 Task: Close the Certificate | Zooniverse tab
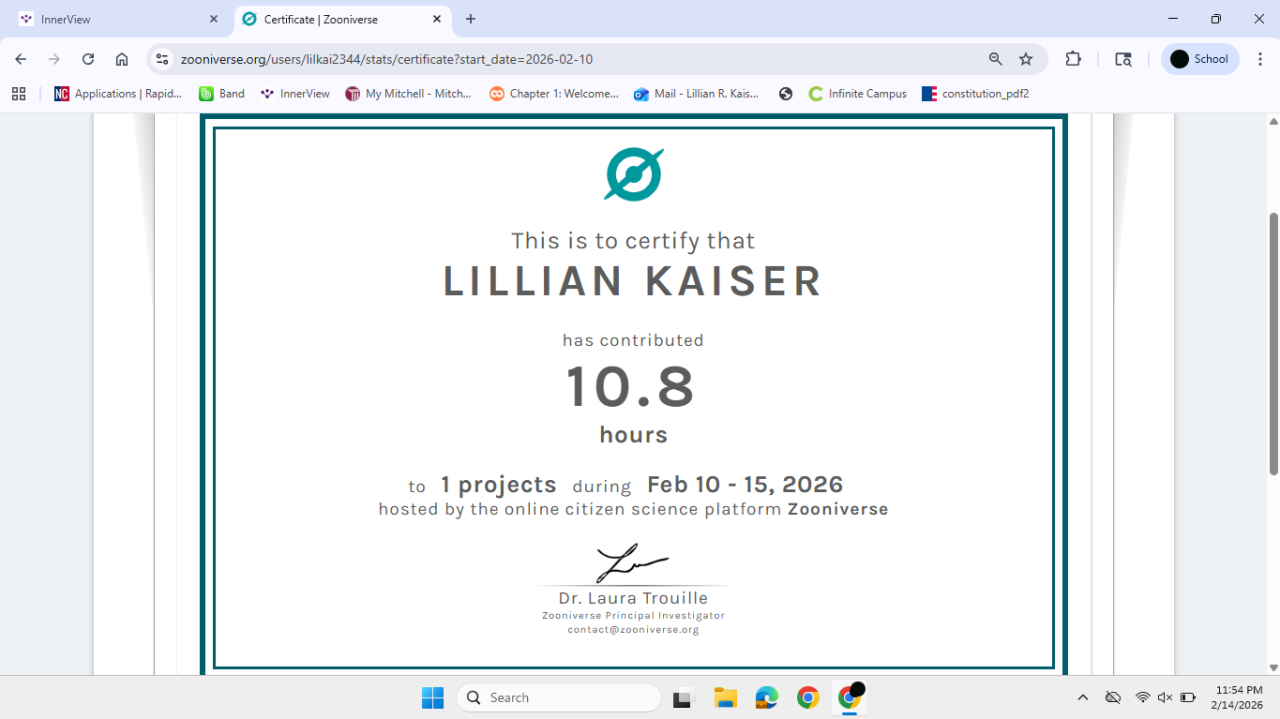click(x=437, y=19)
